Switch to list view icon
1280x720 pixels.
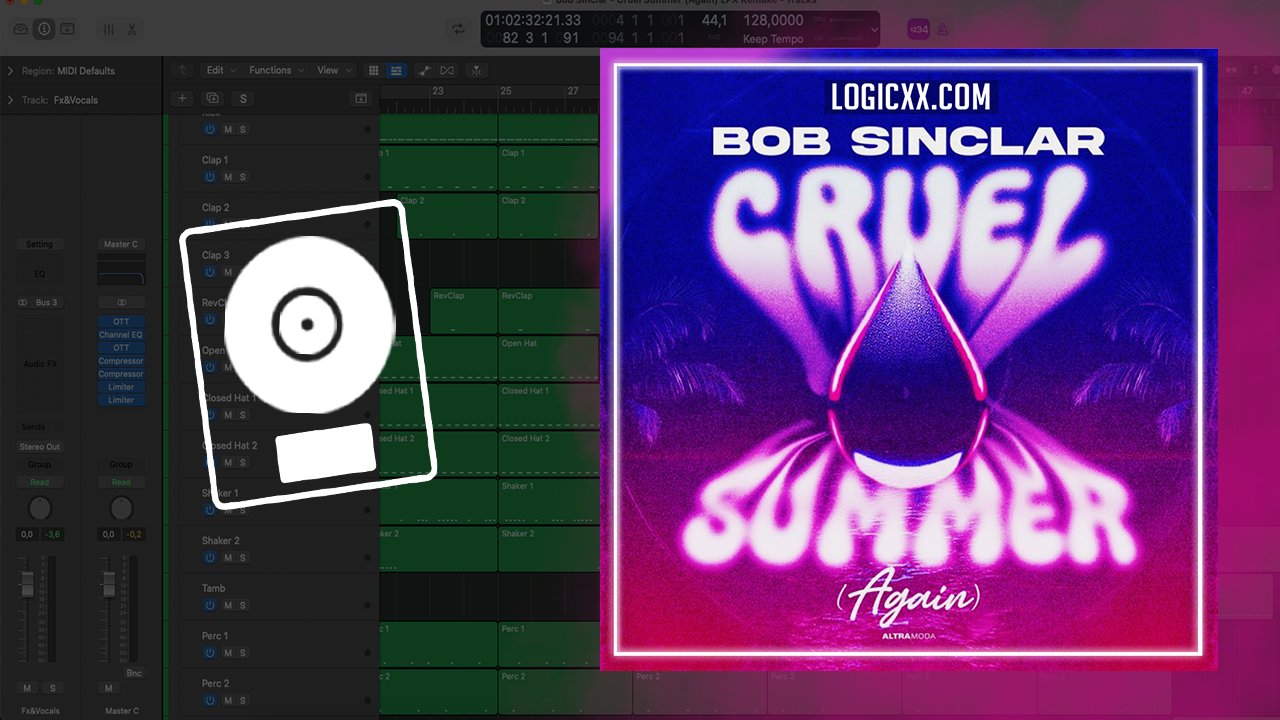tap(396, 70)
